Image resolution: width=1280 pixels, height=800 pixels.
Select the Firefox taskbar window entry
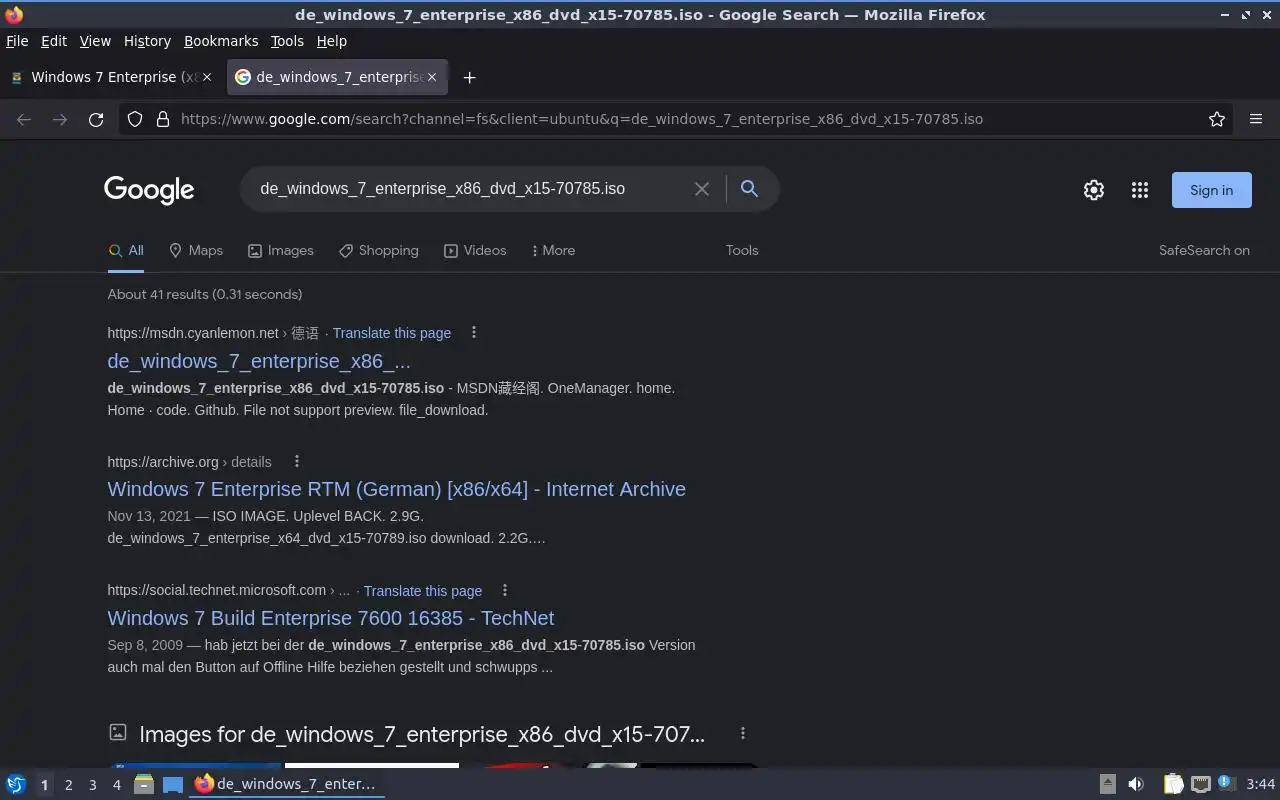(287, 784)
